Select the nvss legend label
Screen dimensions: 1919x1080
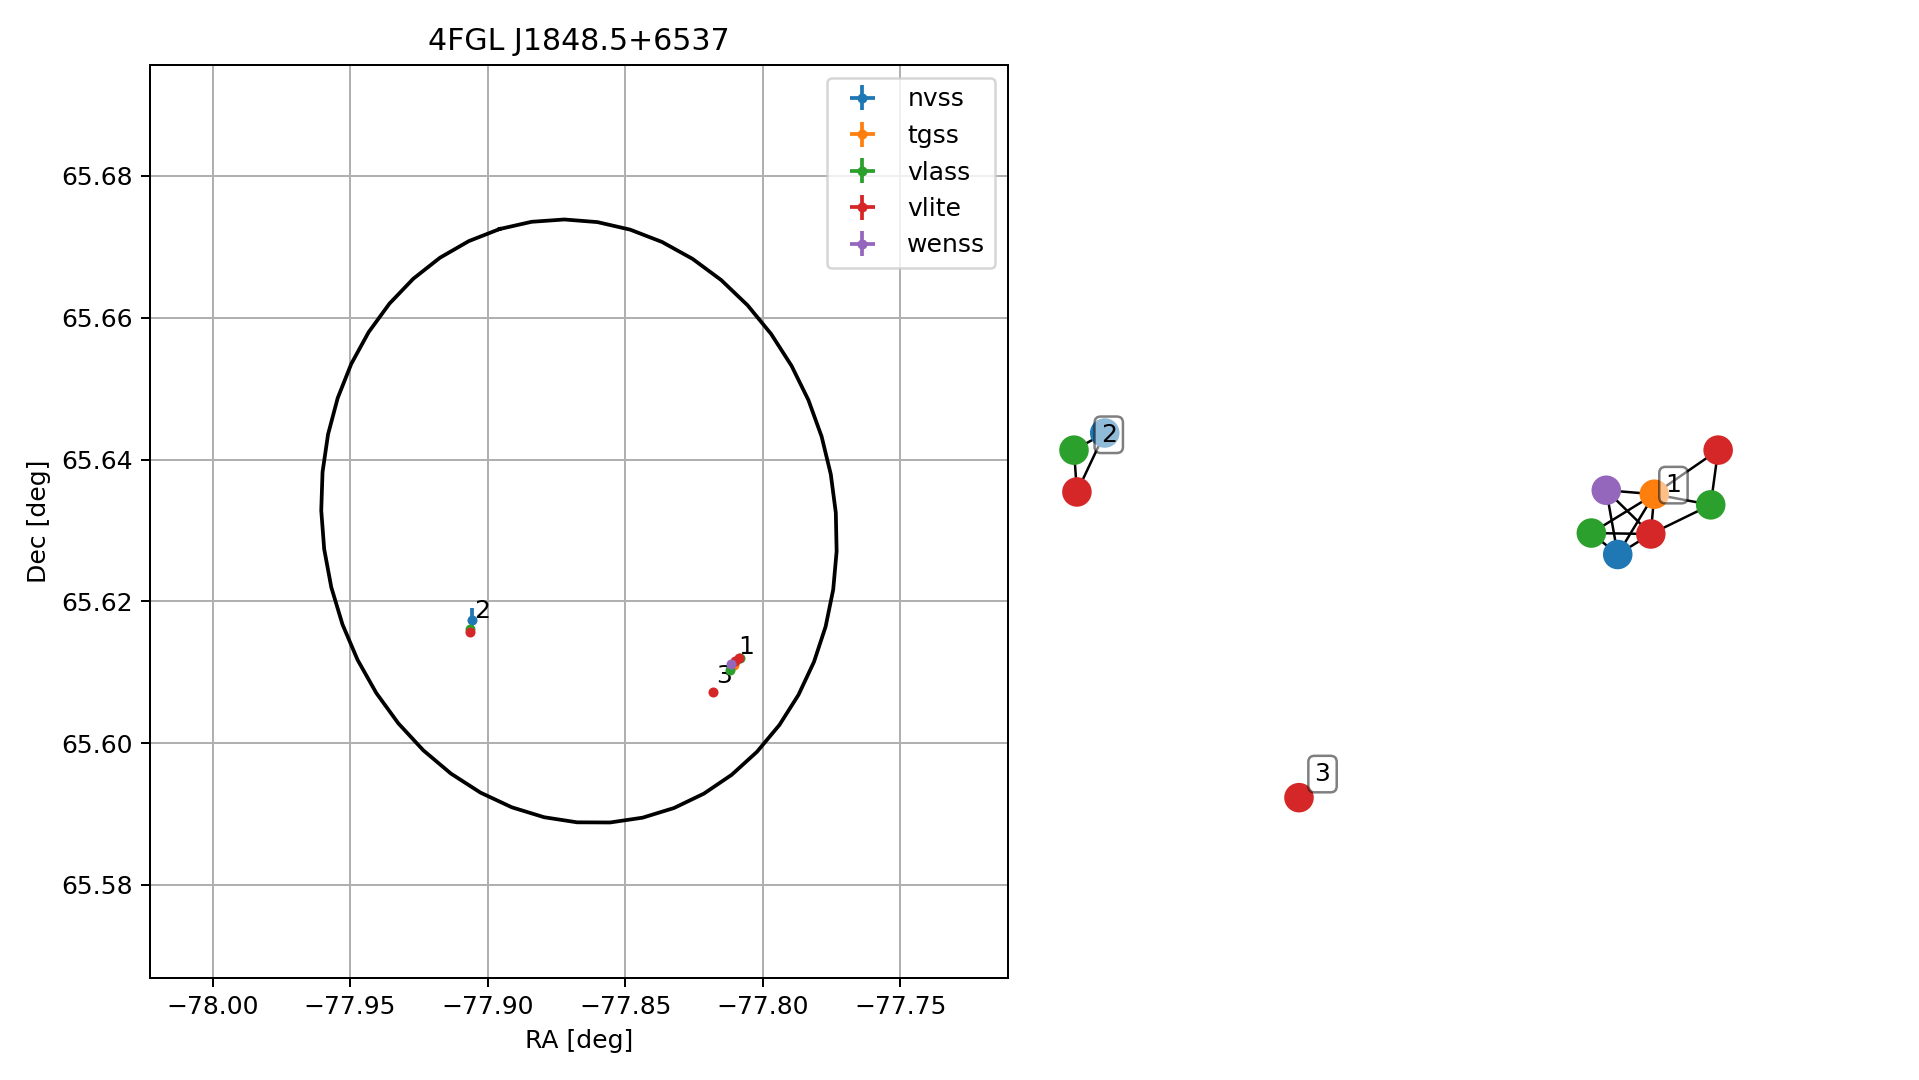pyautogui.click(x=935, y=98)
